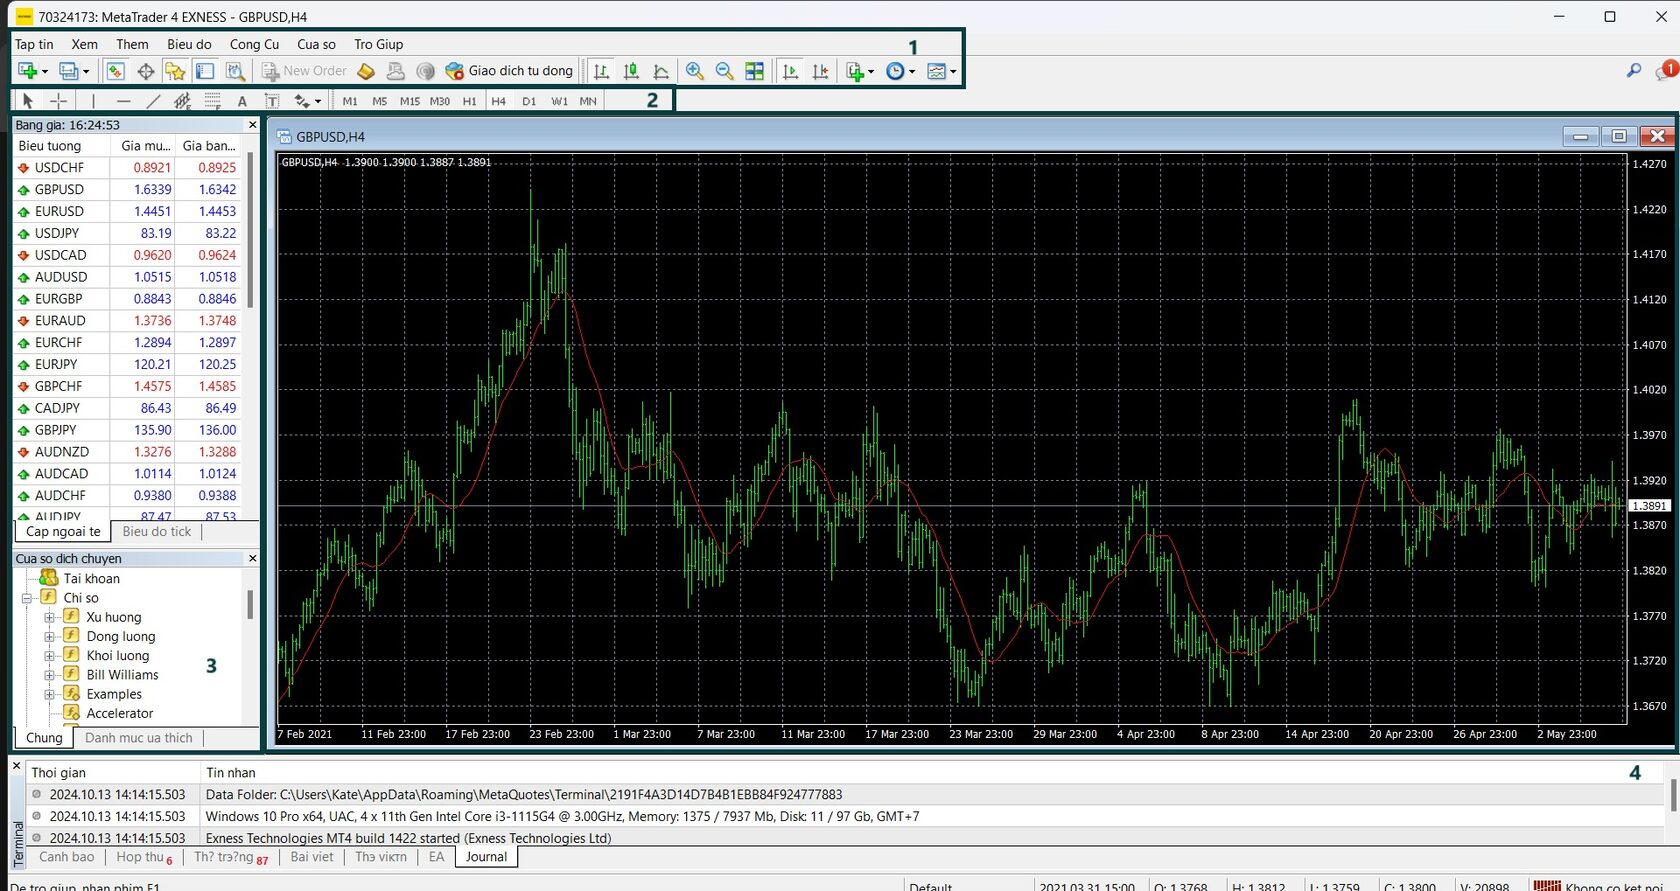Toggle chart shift button
This screenshot has height=891, width=1680.
coord(820,71)
